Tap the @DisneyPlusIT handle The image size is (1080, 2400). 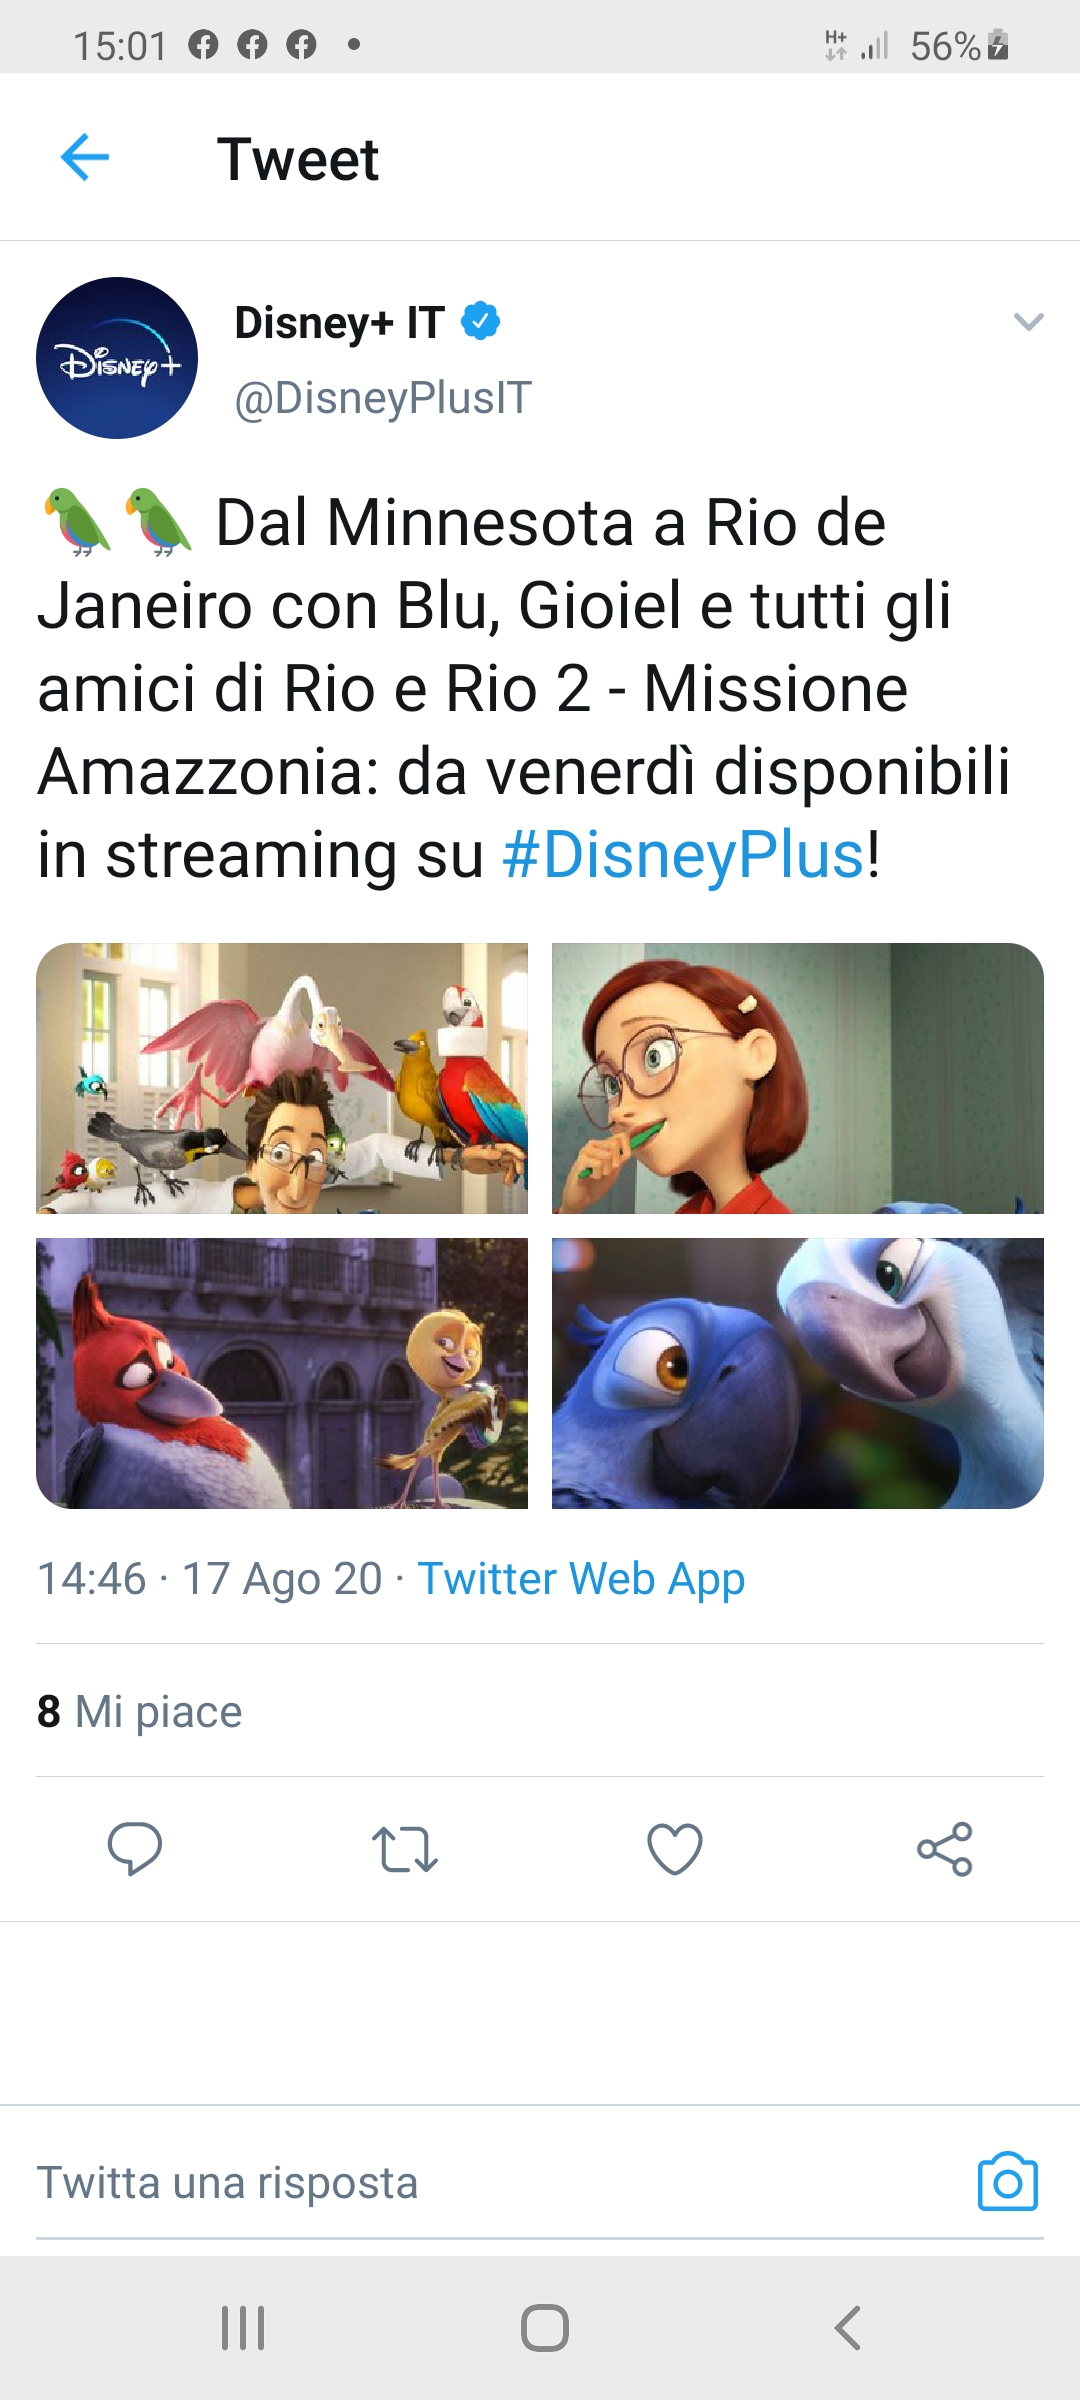coord(383,398)
